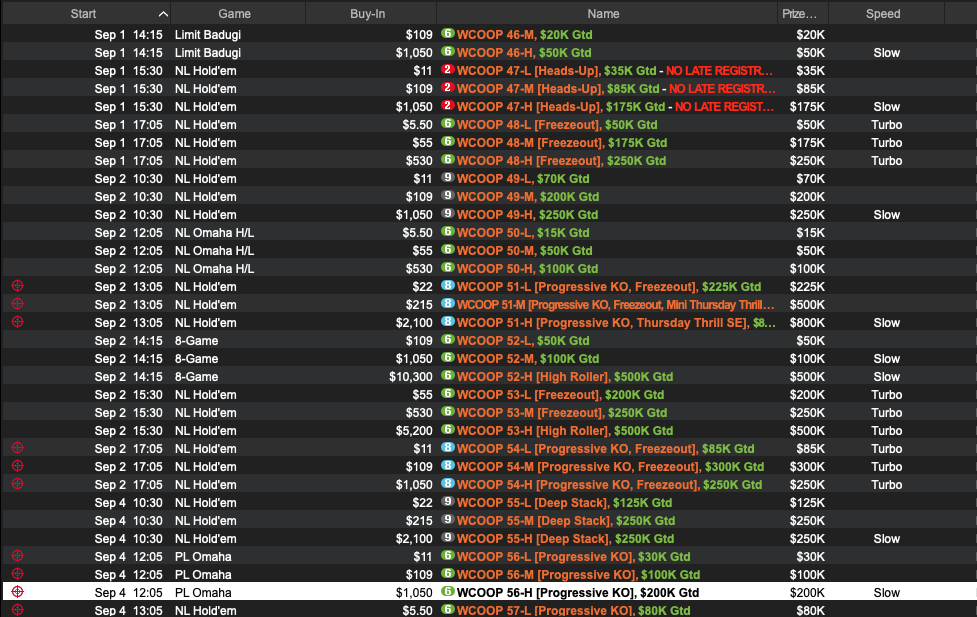Click the 9-max badge beside WCOOP 49-L
The height and width of the screenshot is (617, 977).
447,178
